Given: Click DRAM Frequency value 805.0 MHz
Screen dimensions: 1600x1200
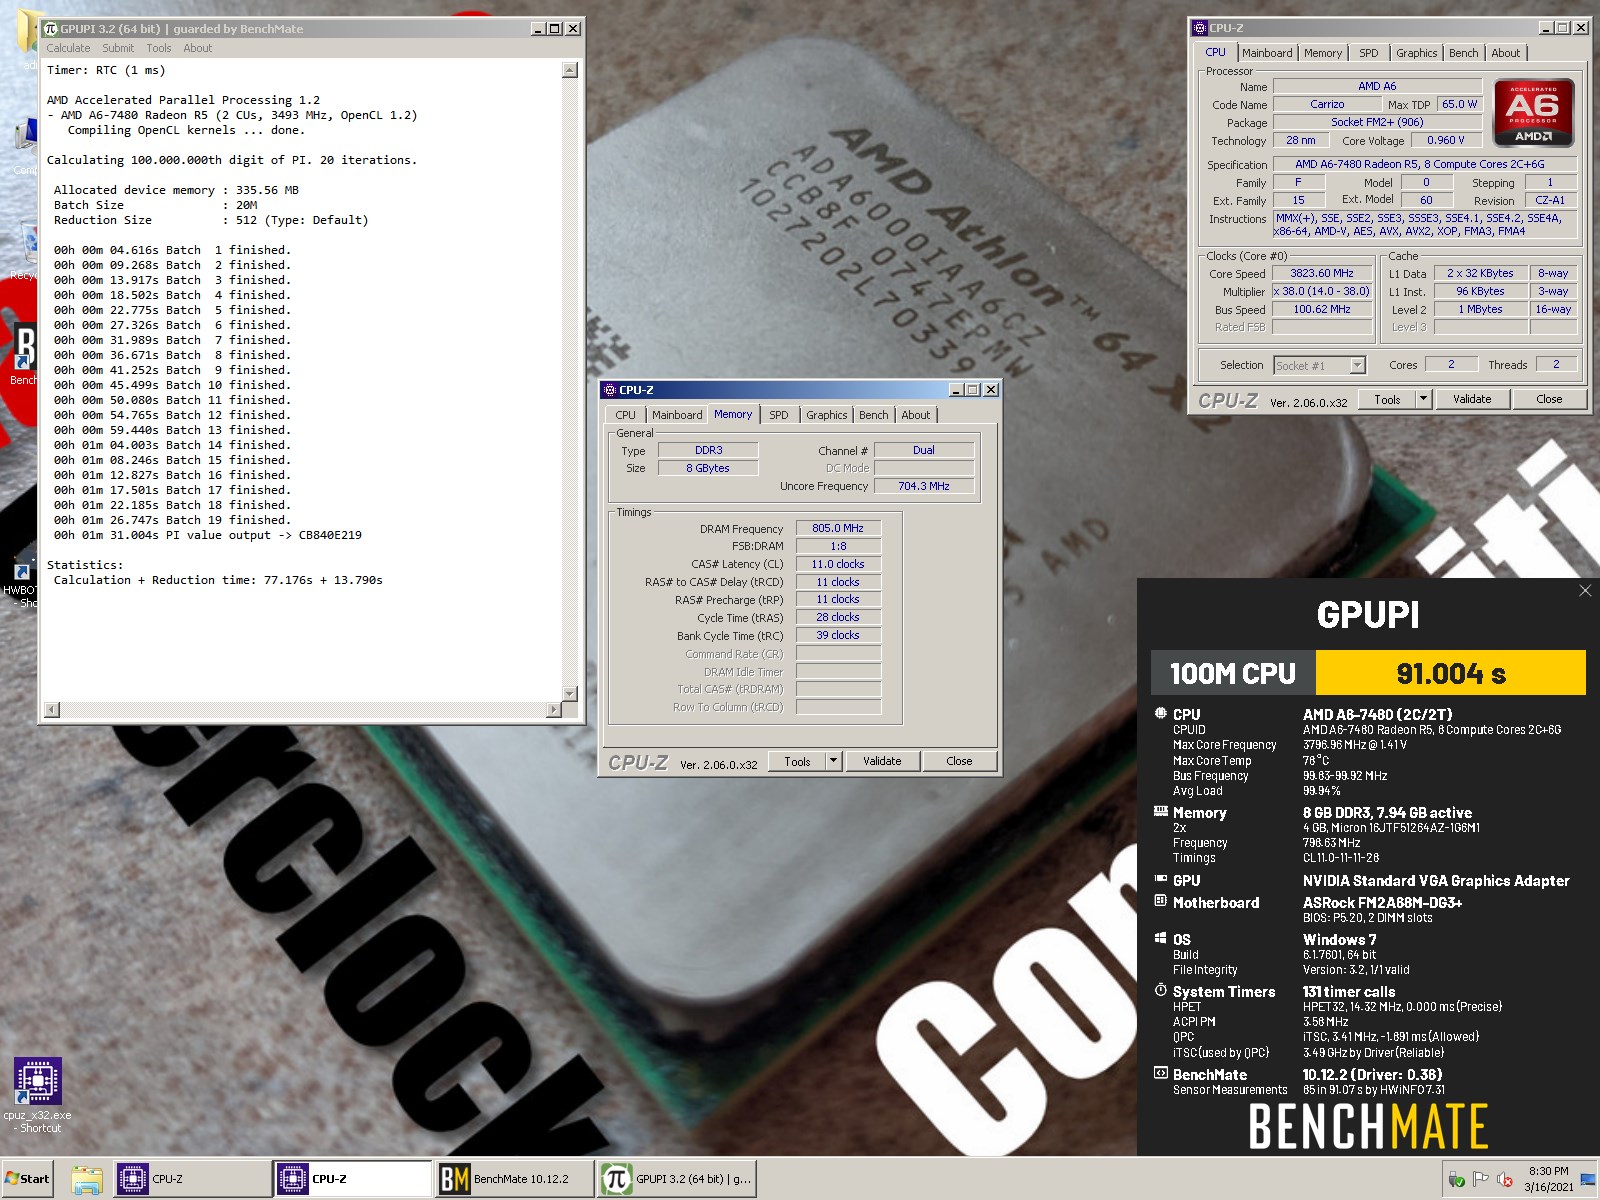Looking at the screenshot, I should click(838, 528).
